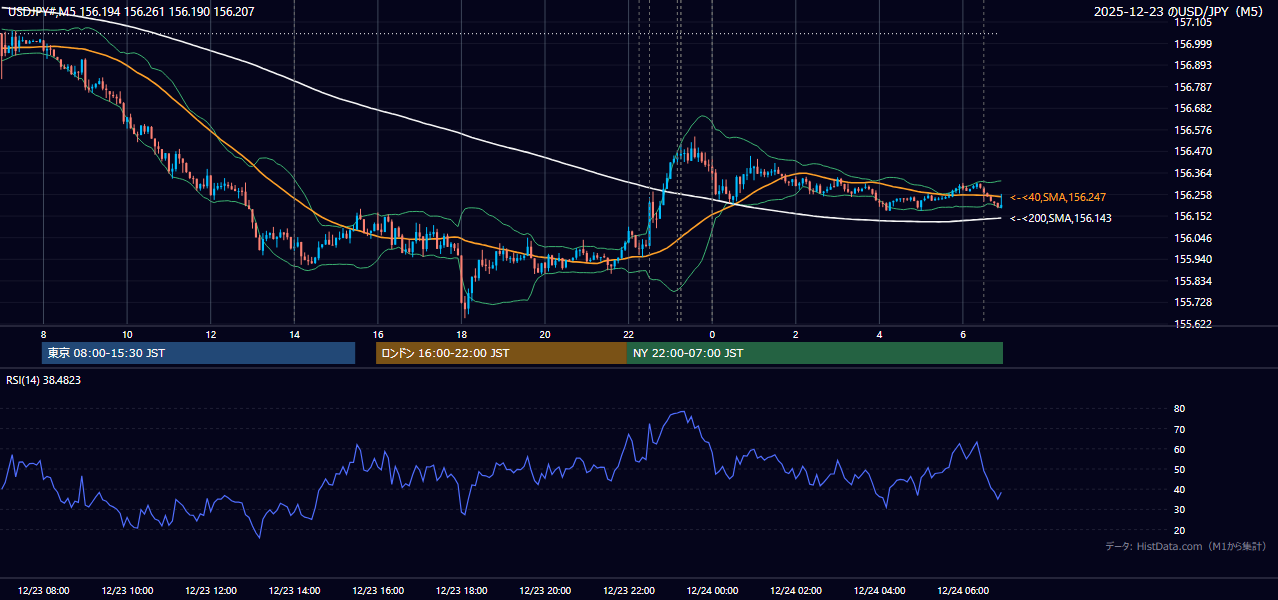1278x600 pixels.
Task: Click hour tick 8 under price chart
Action: click(43, 334)
